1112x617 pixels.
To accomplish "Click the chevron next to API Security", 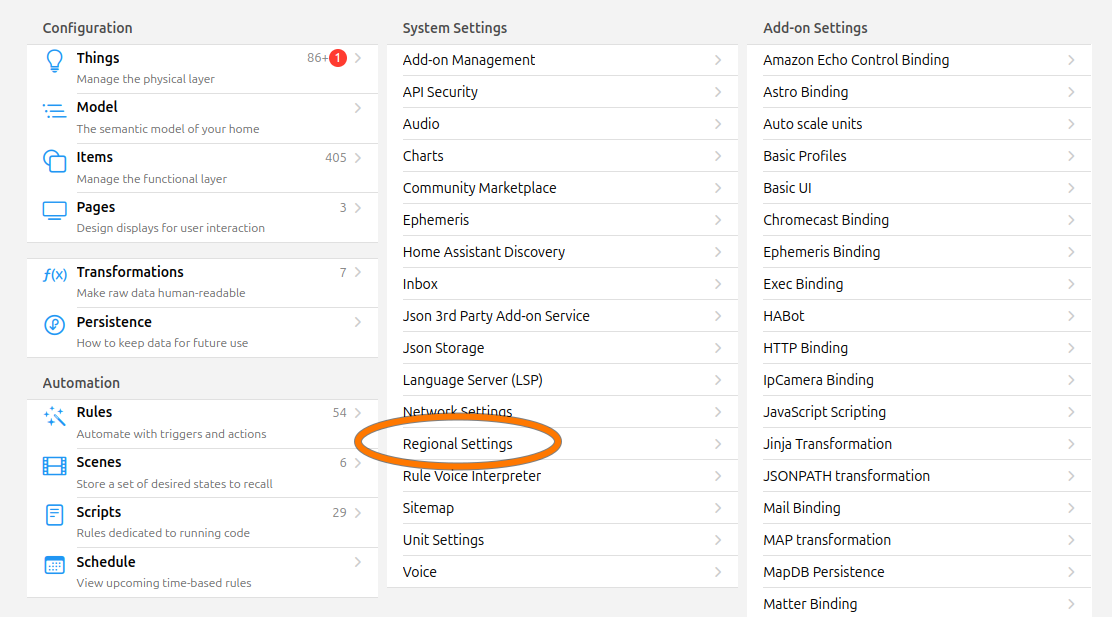I will 718,92.
